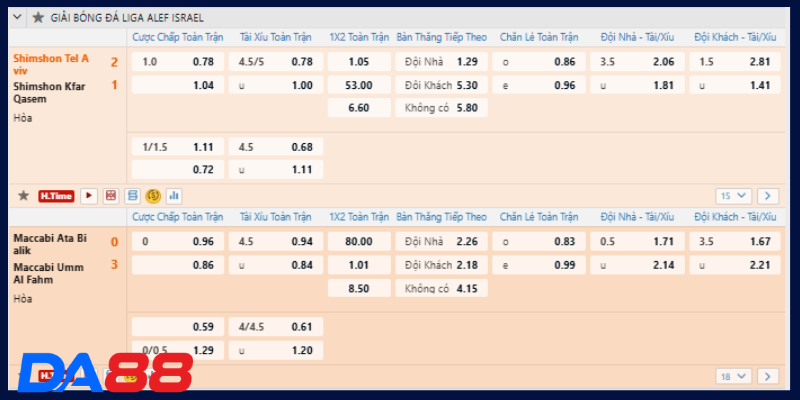Bet under at odds 1.00
800x400 pixels.
(276, 85)
